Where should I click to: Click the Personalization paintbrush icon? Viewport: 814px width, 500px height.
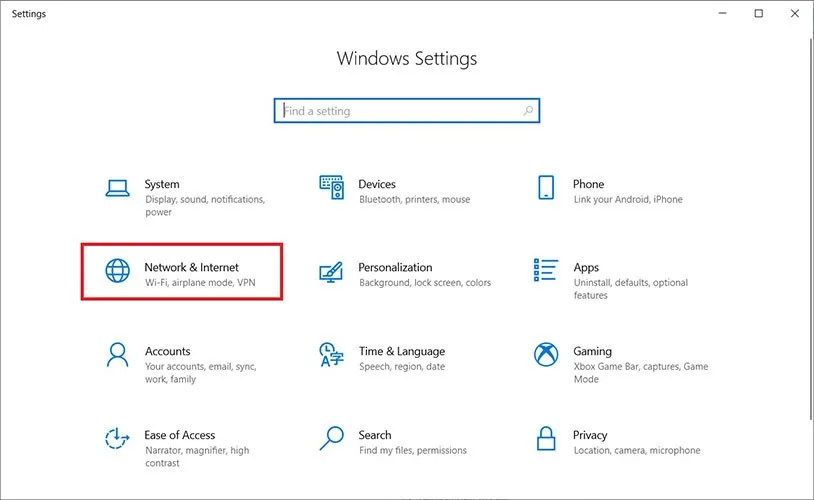pos(331,272)
